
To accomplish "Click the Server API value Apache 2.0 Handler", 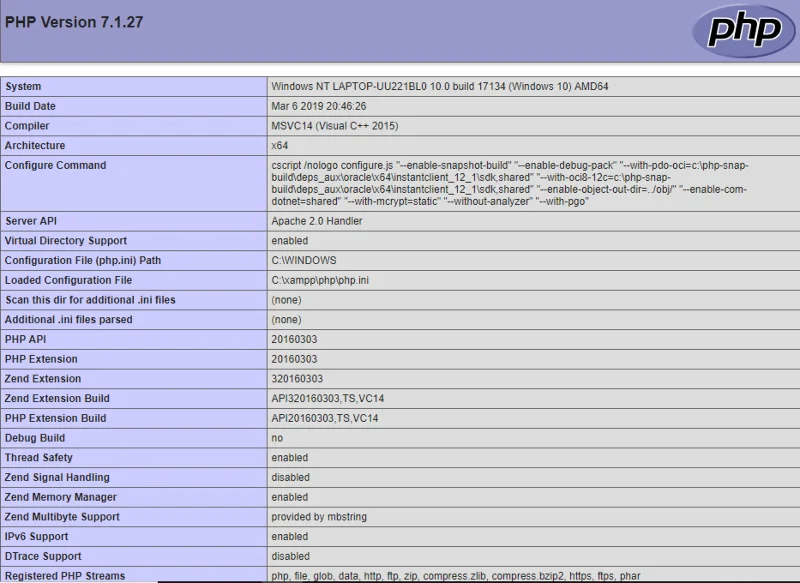I will tap(317, 221).
